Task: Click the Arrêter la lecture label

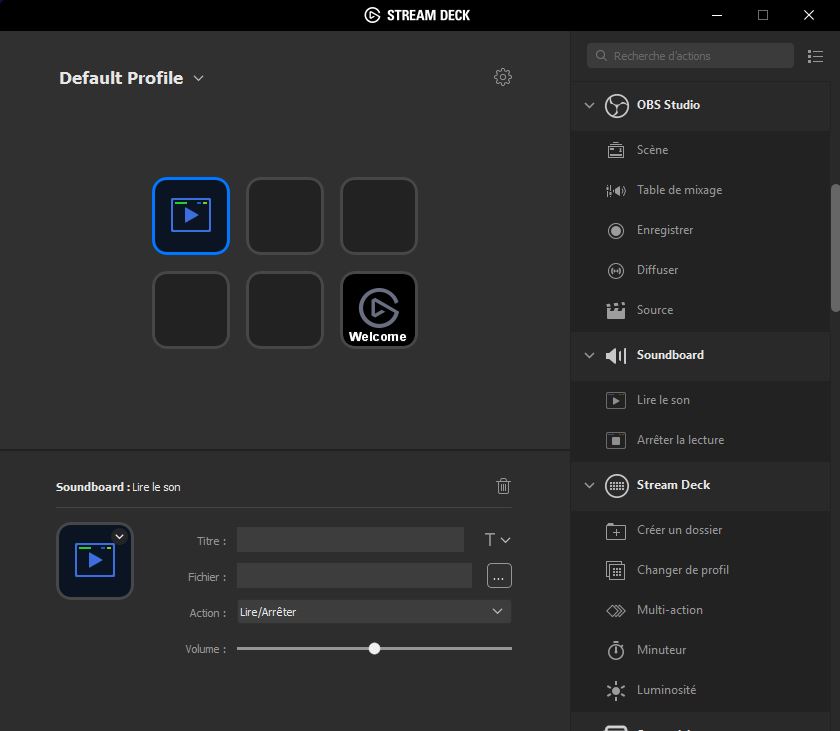Action: (680, 440)
